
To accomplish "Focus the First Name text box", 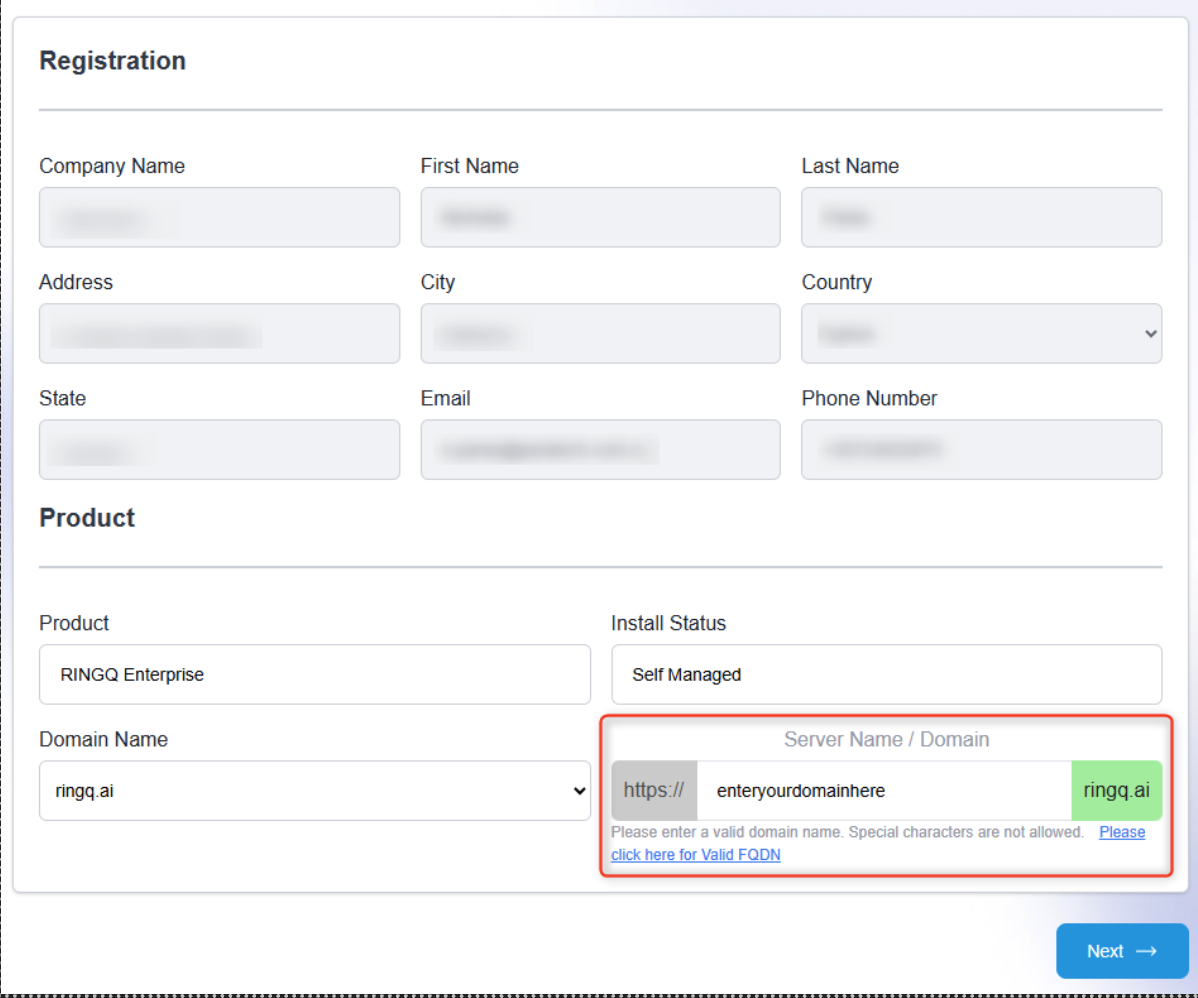I will pyautogui.click(x=600, y=217).
